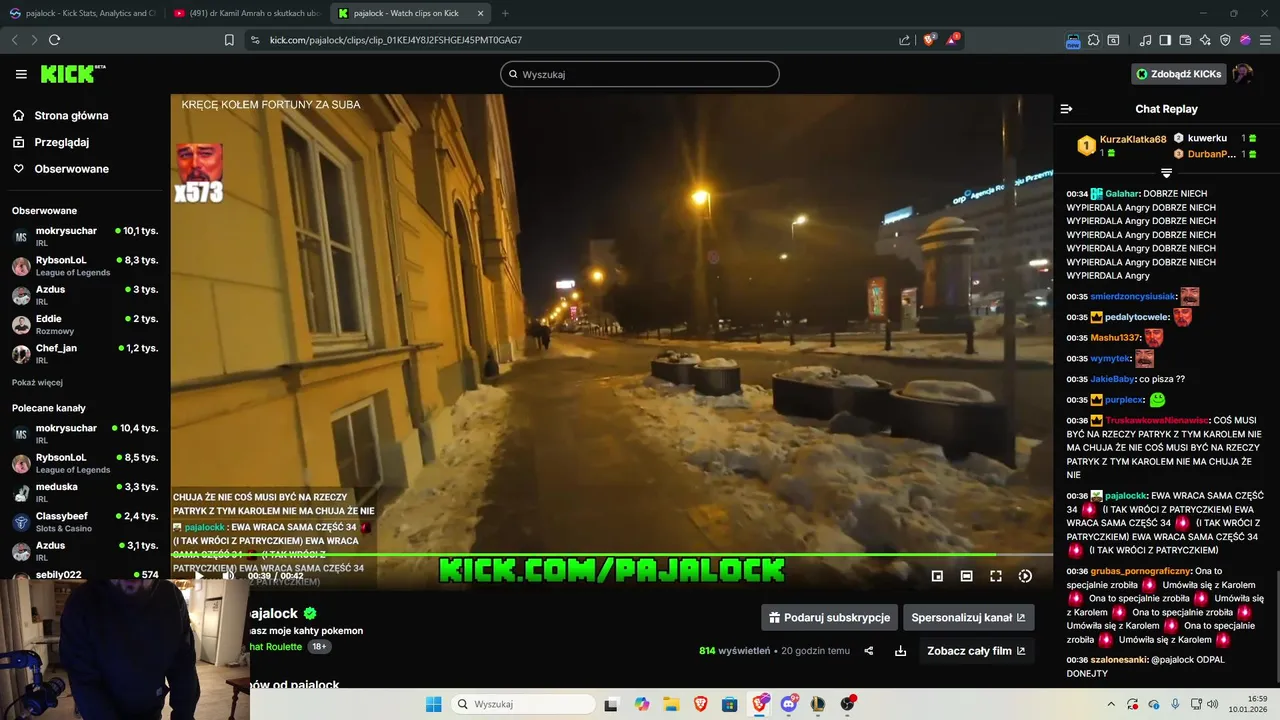
Task: Open Obserwowane in the sidebar
Action: 71,169
